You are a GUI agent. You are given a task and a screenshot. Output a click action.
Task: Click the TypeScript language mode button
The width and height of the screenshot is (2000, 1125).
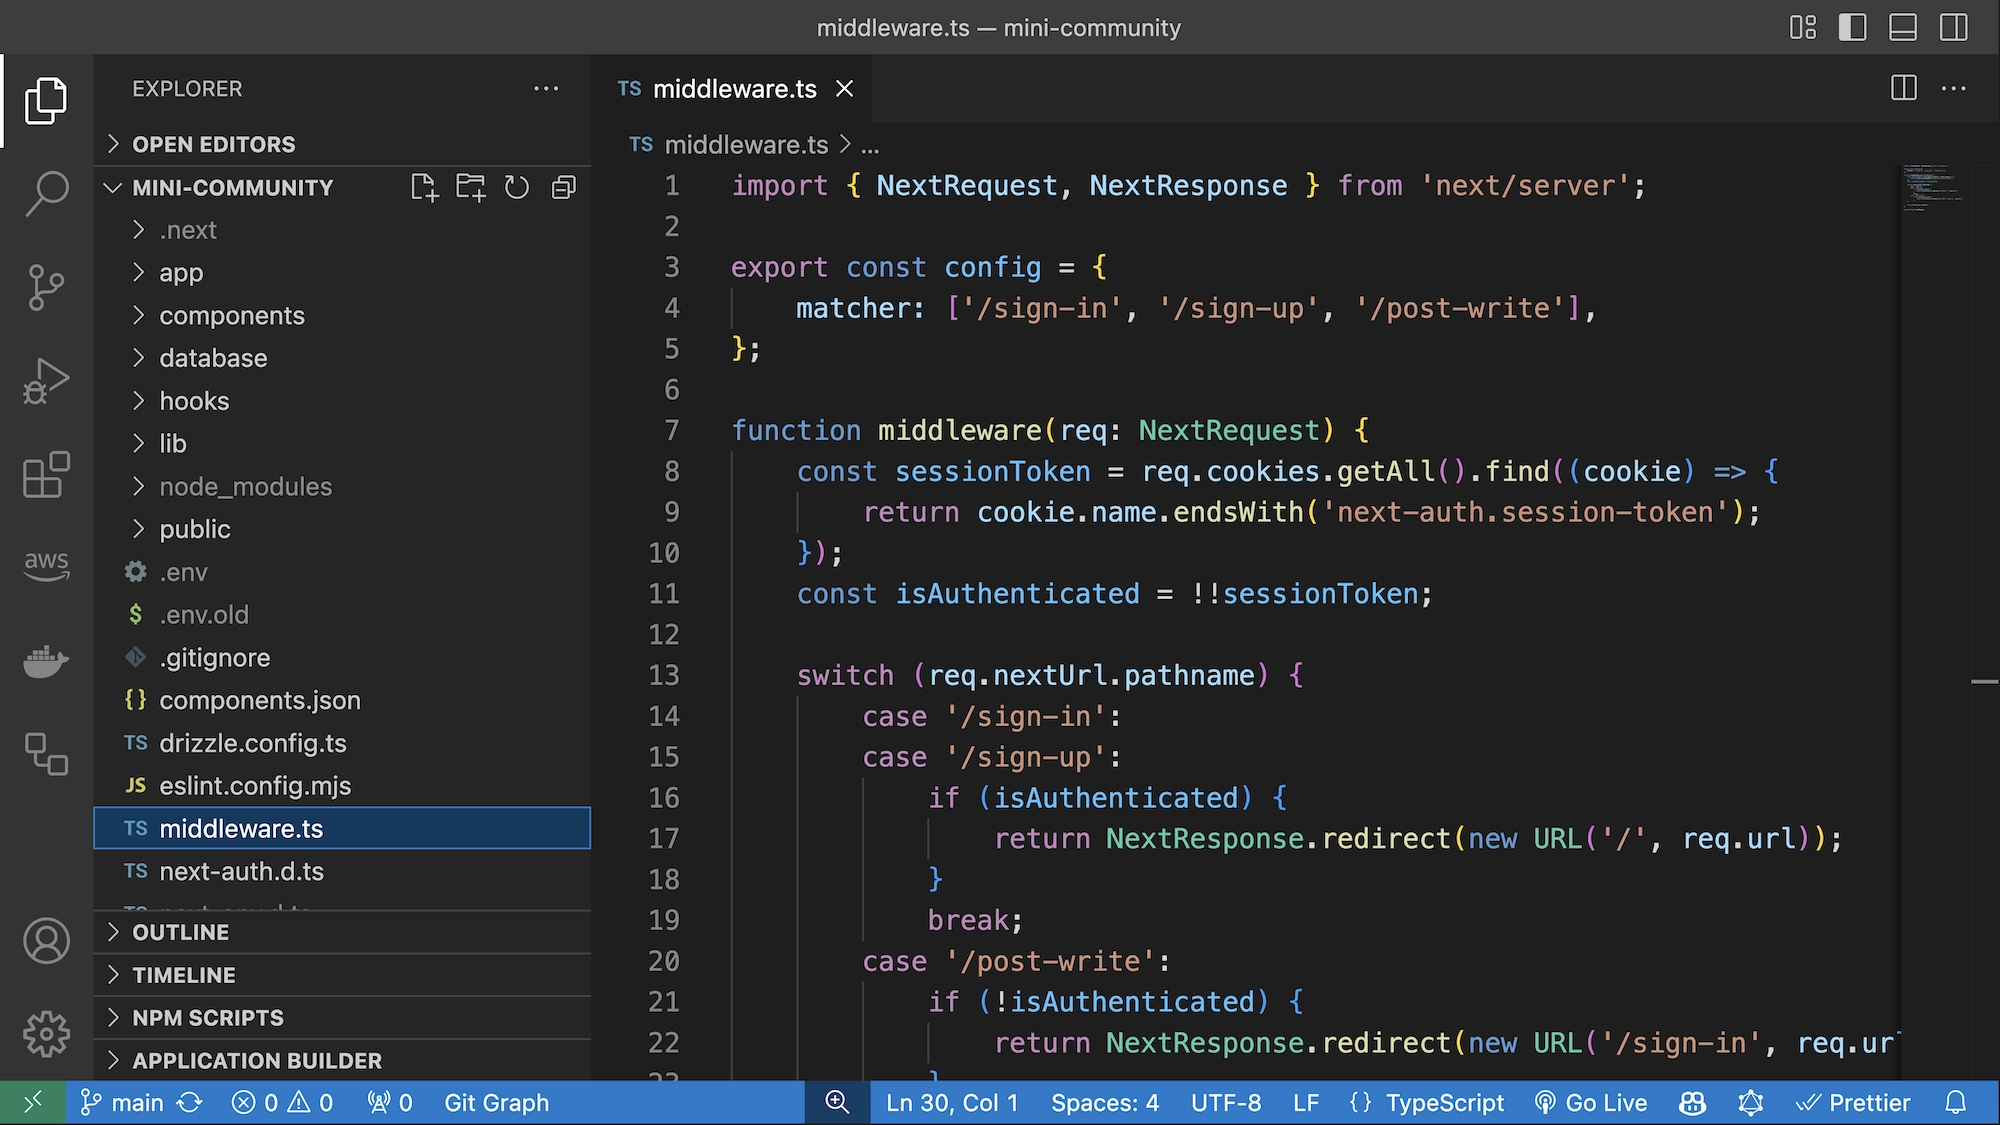(x=1444, y=1102)
